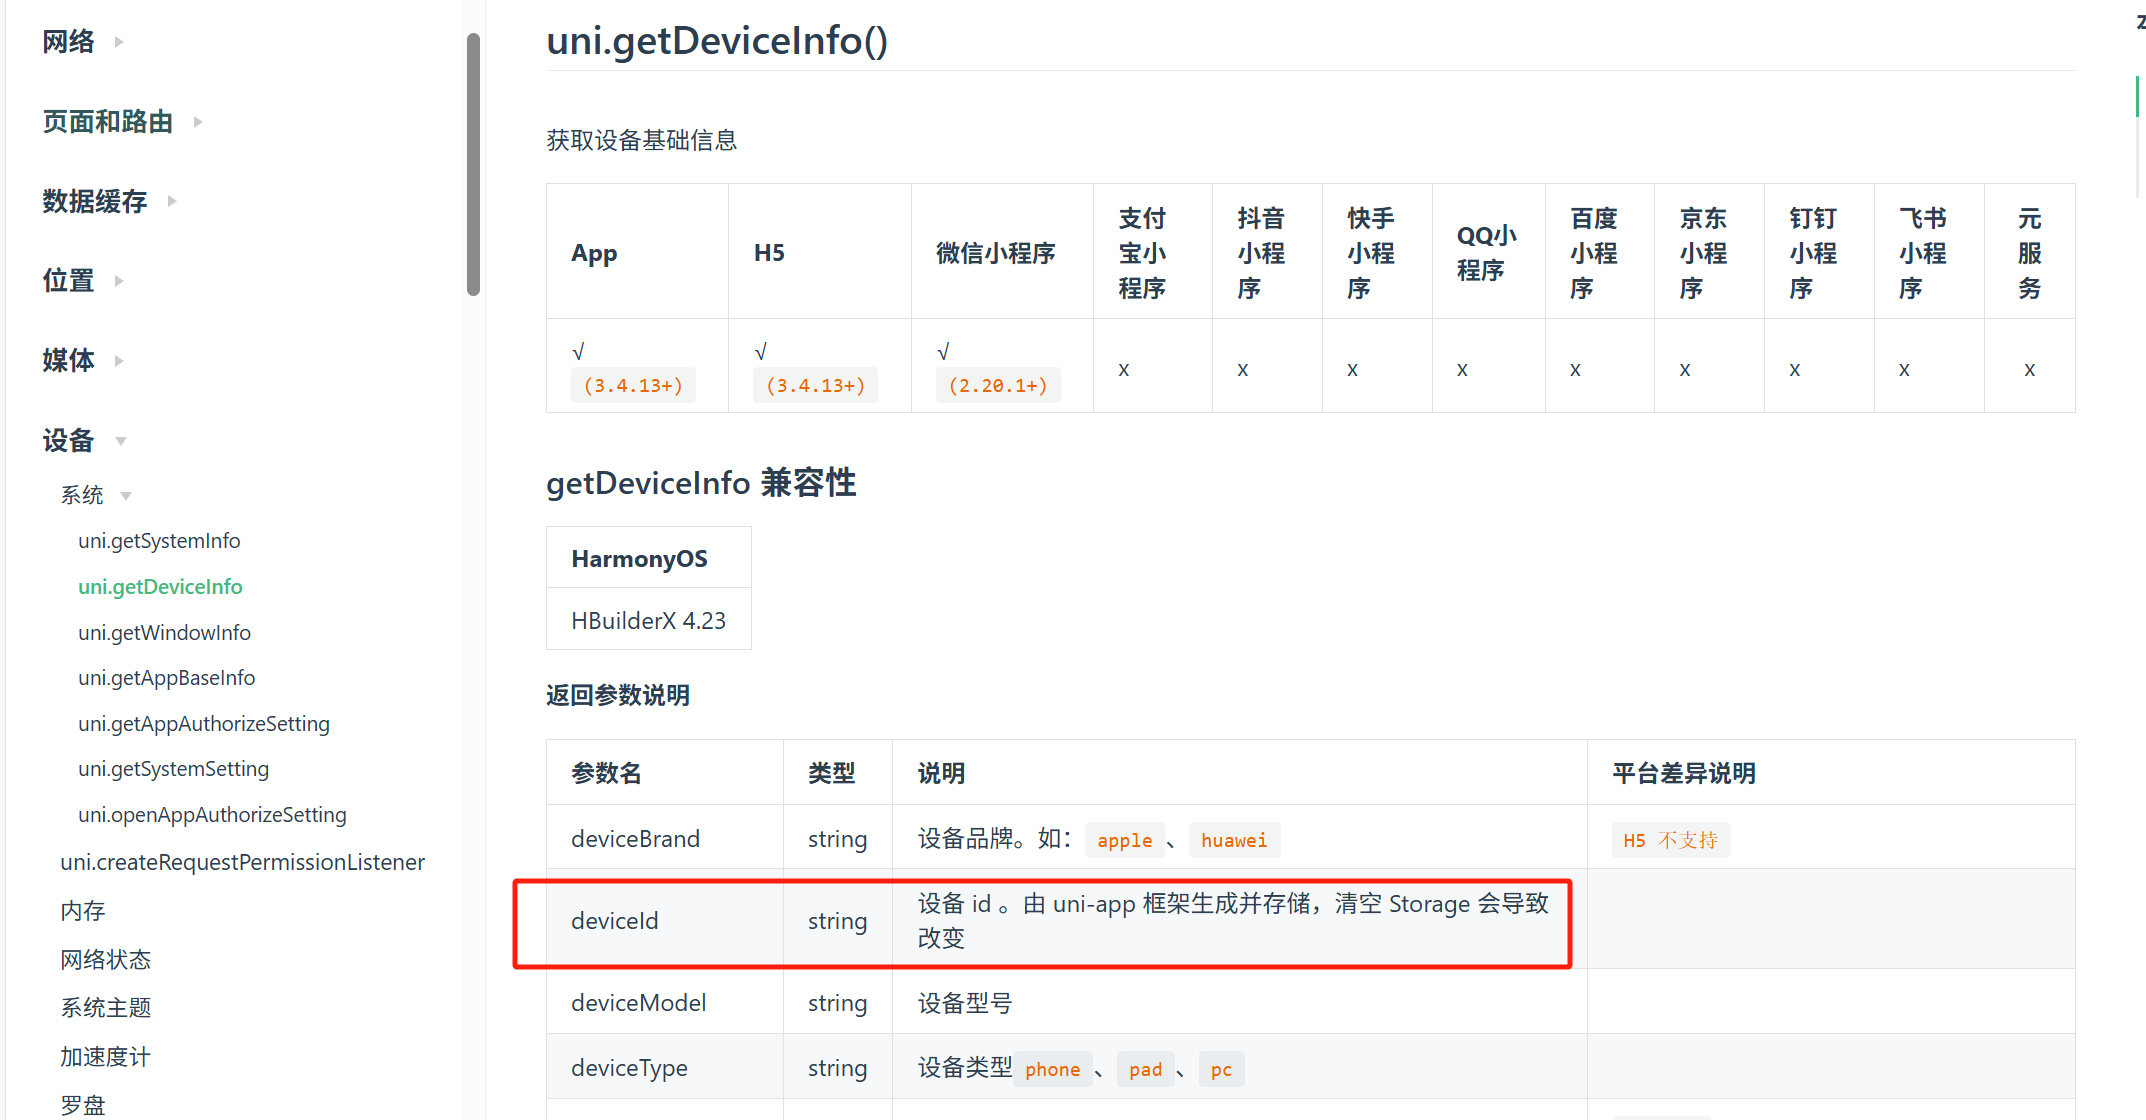The height and width of the screenshot is (1120, 2146).
Task: Open 罗盘 sidebar item
Action: [x=83, y=1105]
